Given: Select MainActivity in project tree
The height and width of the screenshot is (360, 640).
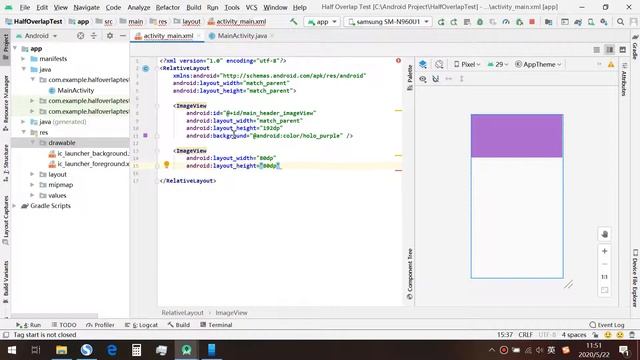Looking at the screenshot, I should 76,90.
